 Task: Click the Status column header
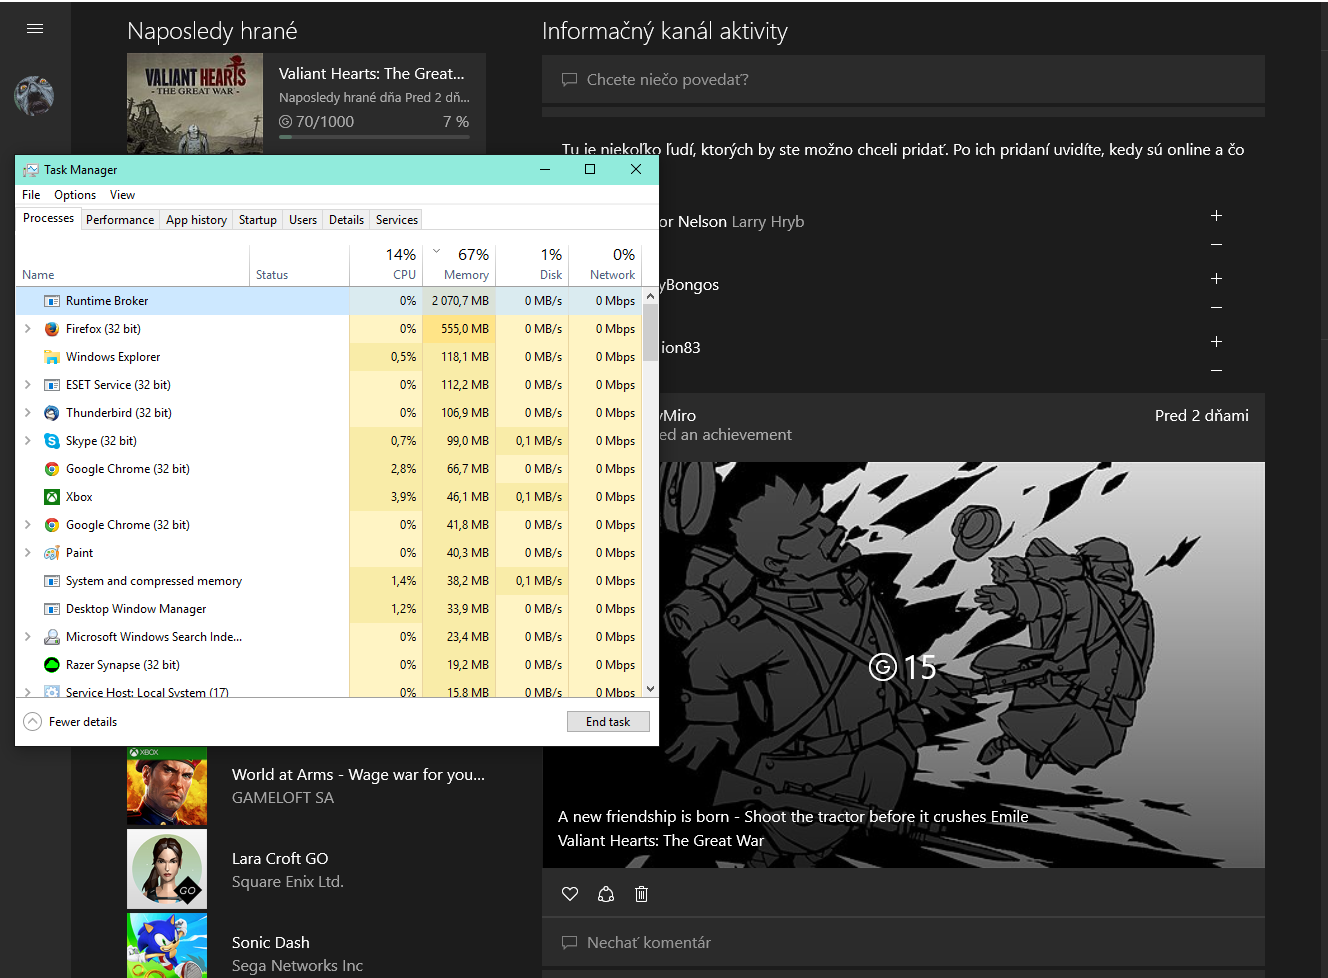point(299,264)
